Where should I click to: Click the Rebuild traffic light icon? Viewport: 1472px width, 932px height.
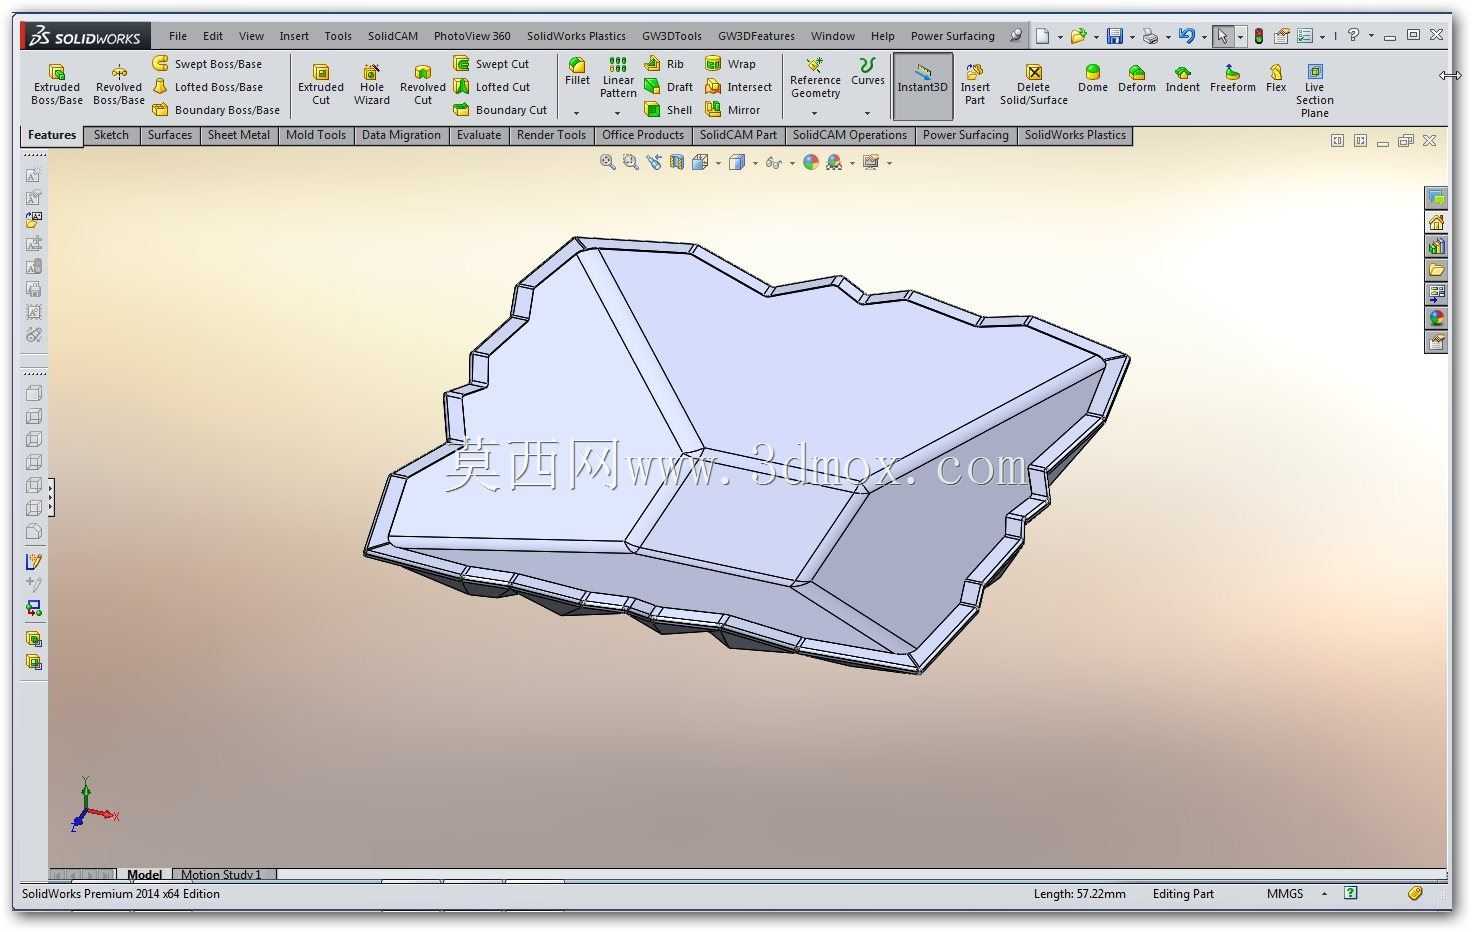(x=1259, y=36)
